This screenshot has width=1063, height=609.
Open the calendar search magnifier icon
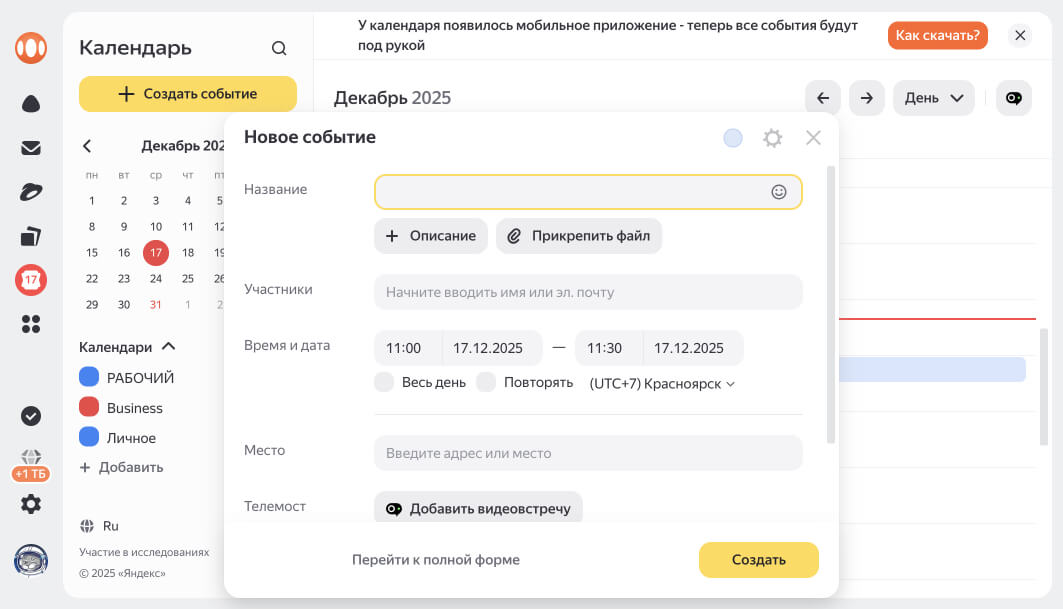[279, 47]
